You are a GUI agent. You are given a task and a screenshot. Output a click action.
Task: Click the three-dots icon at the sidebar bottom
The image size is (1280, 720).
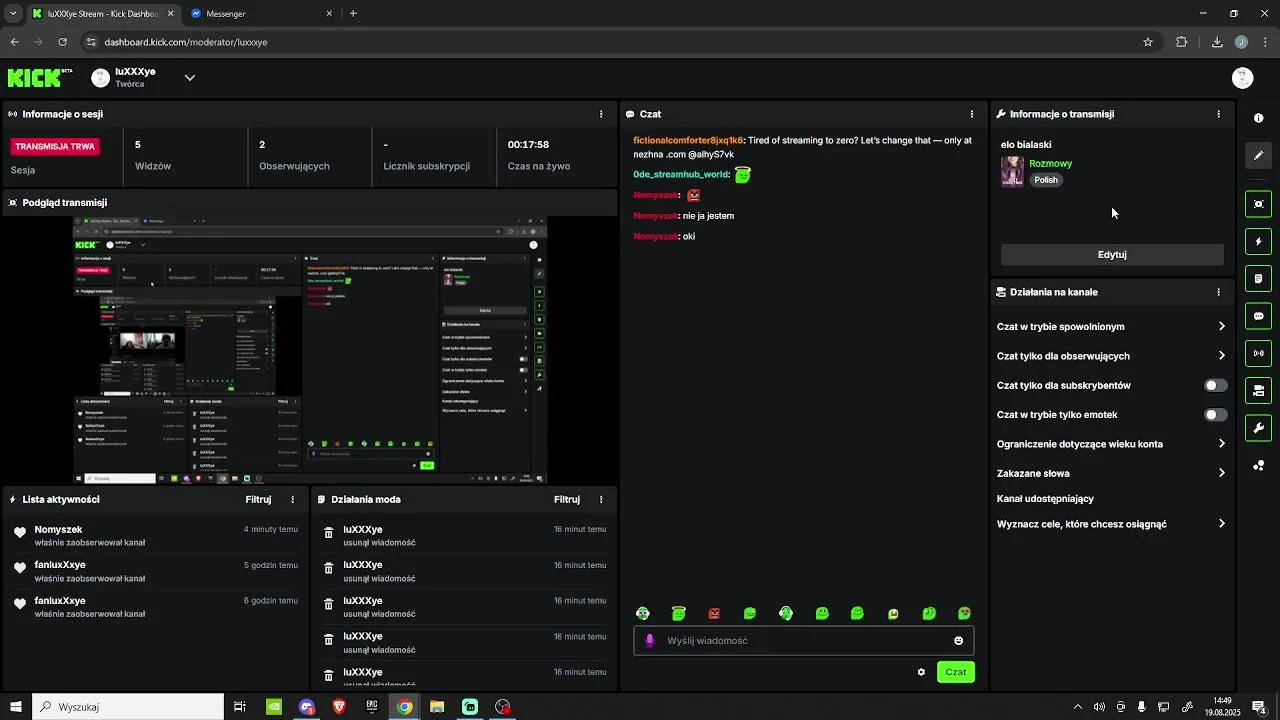[x=1258, y=466]
